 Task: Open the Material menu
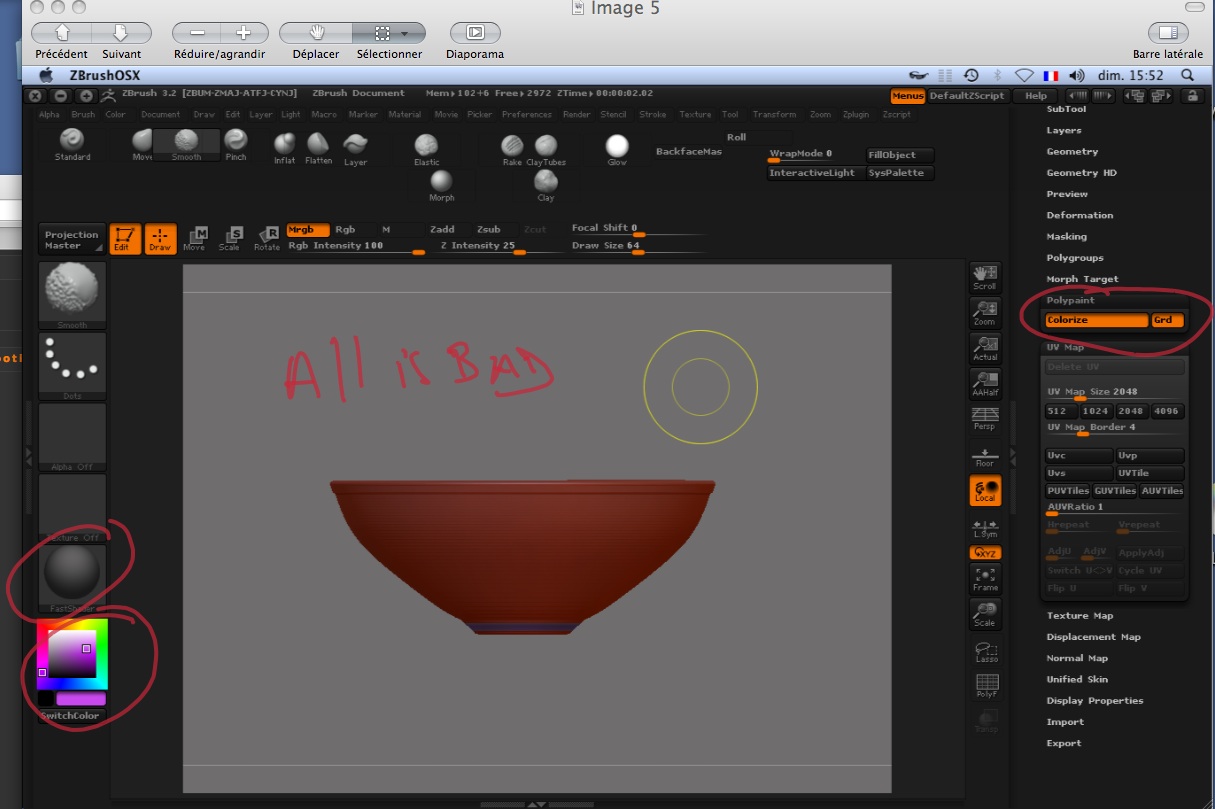point(405,115)
